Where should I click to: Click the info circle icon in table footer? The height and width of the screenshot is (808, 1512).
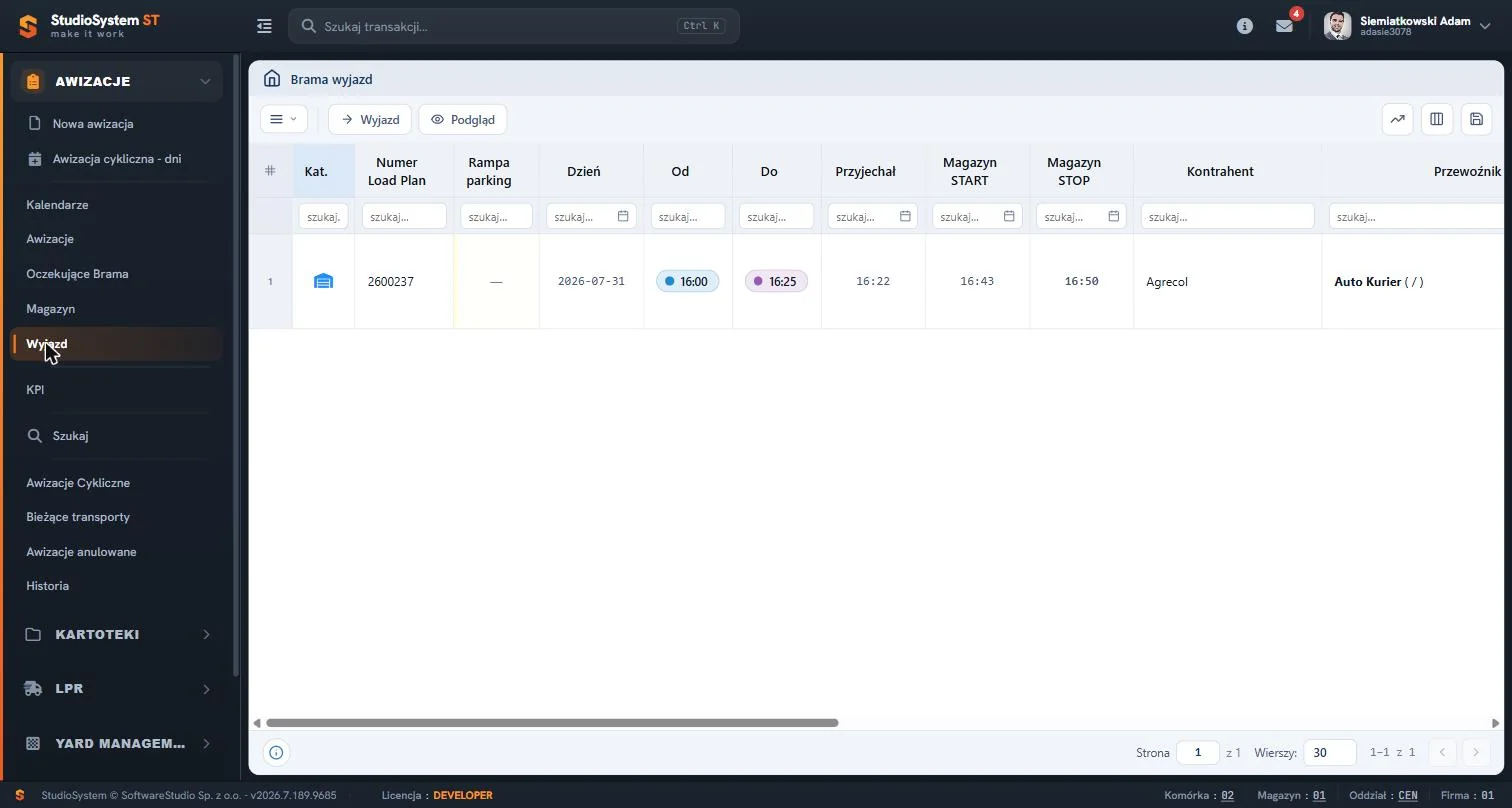click(x=276, y=752)
